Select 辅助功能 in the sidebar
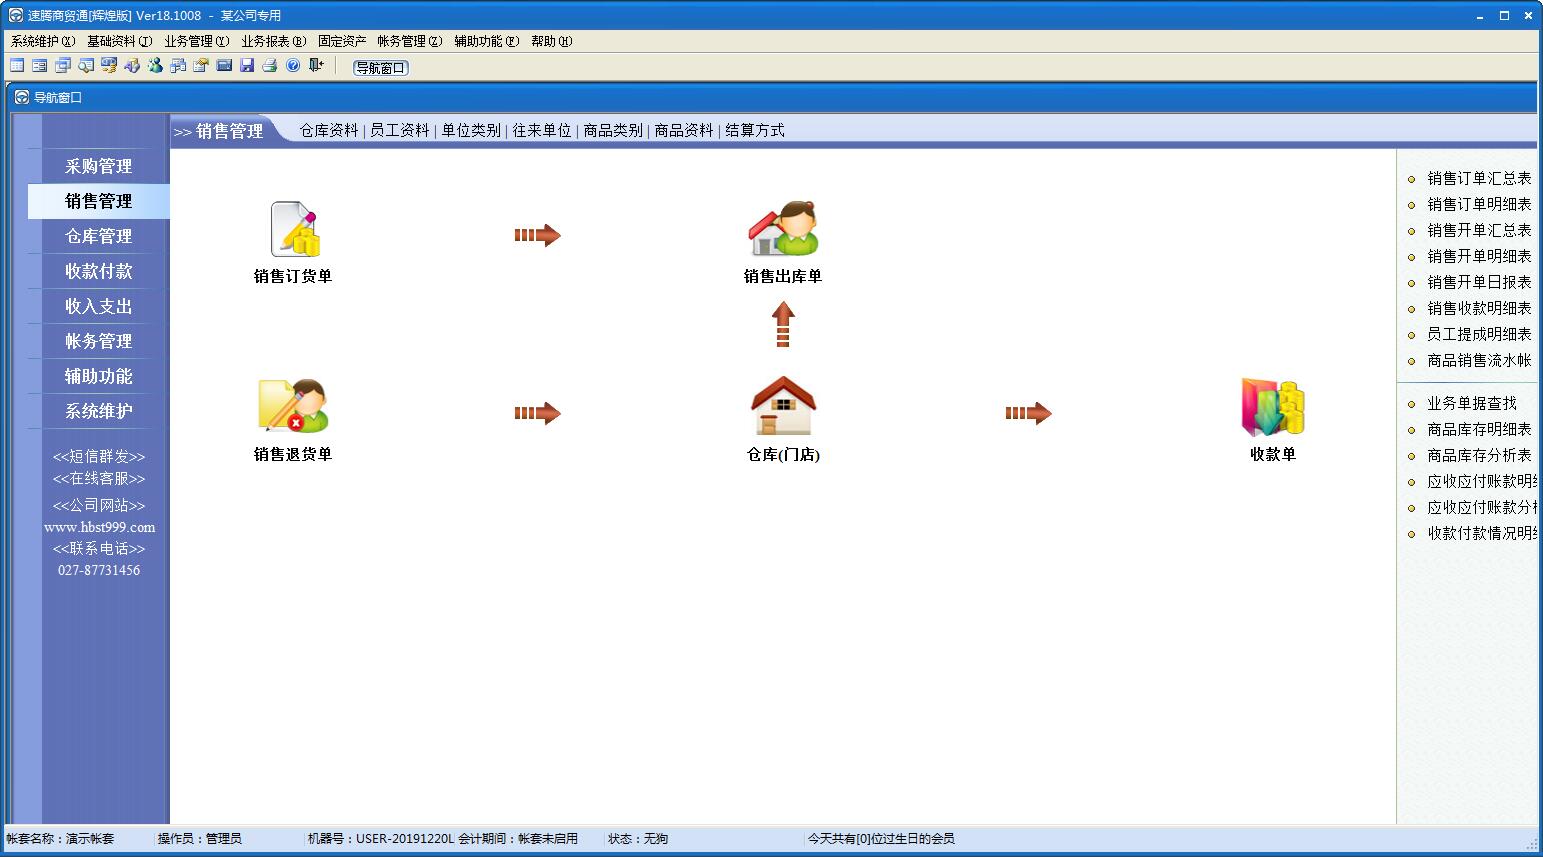 [99, 376]
